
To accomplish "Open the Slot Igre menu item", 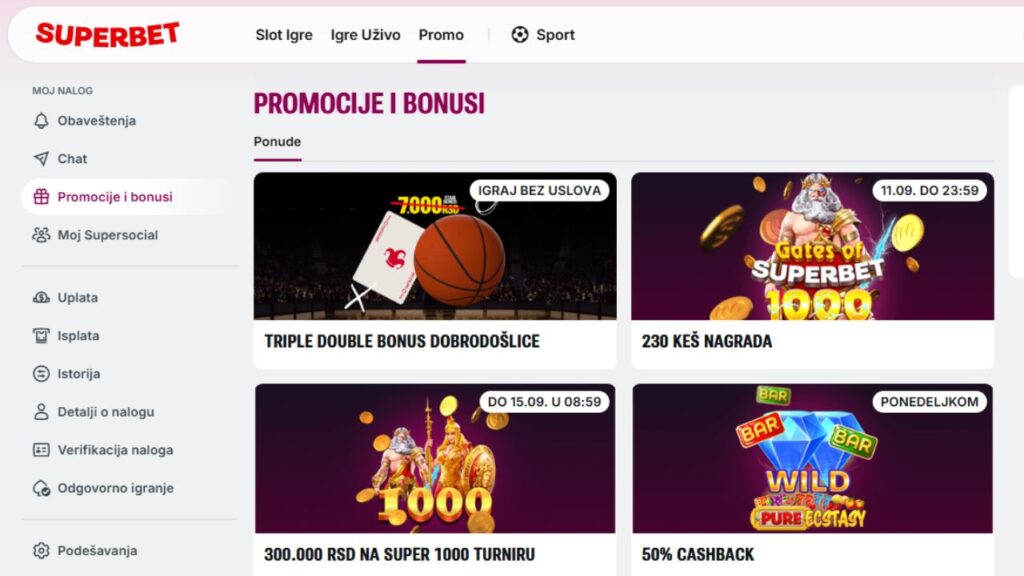I will 284,35.
